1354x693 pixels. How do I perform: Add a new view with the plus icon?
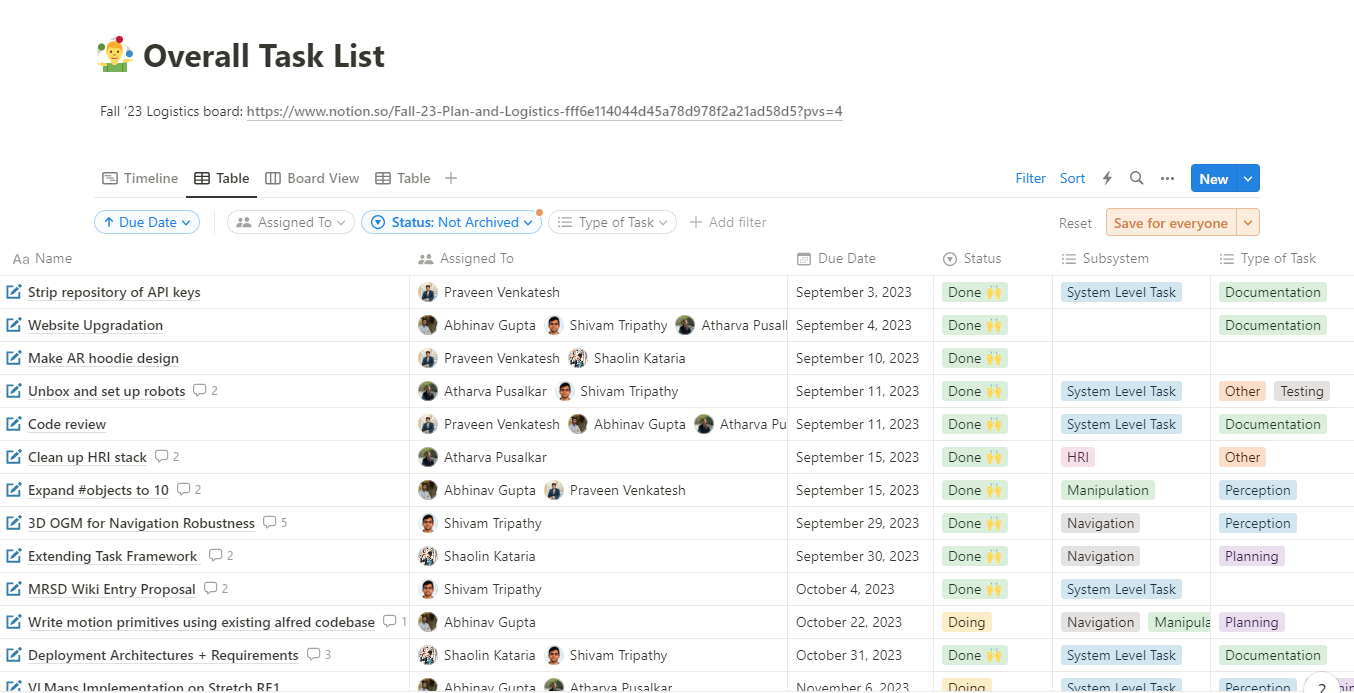451,178
